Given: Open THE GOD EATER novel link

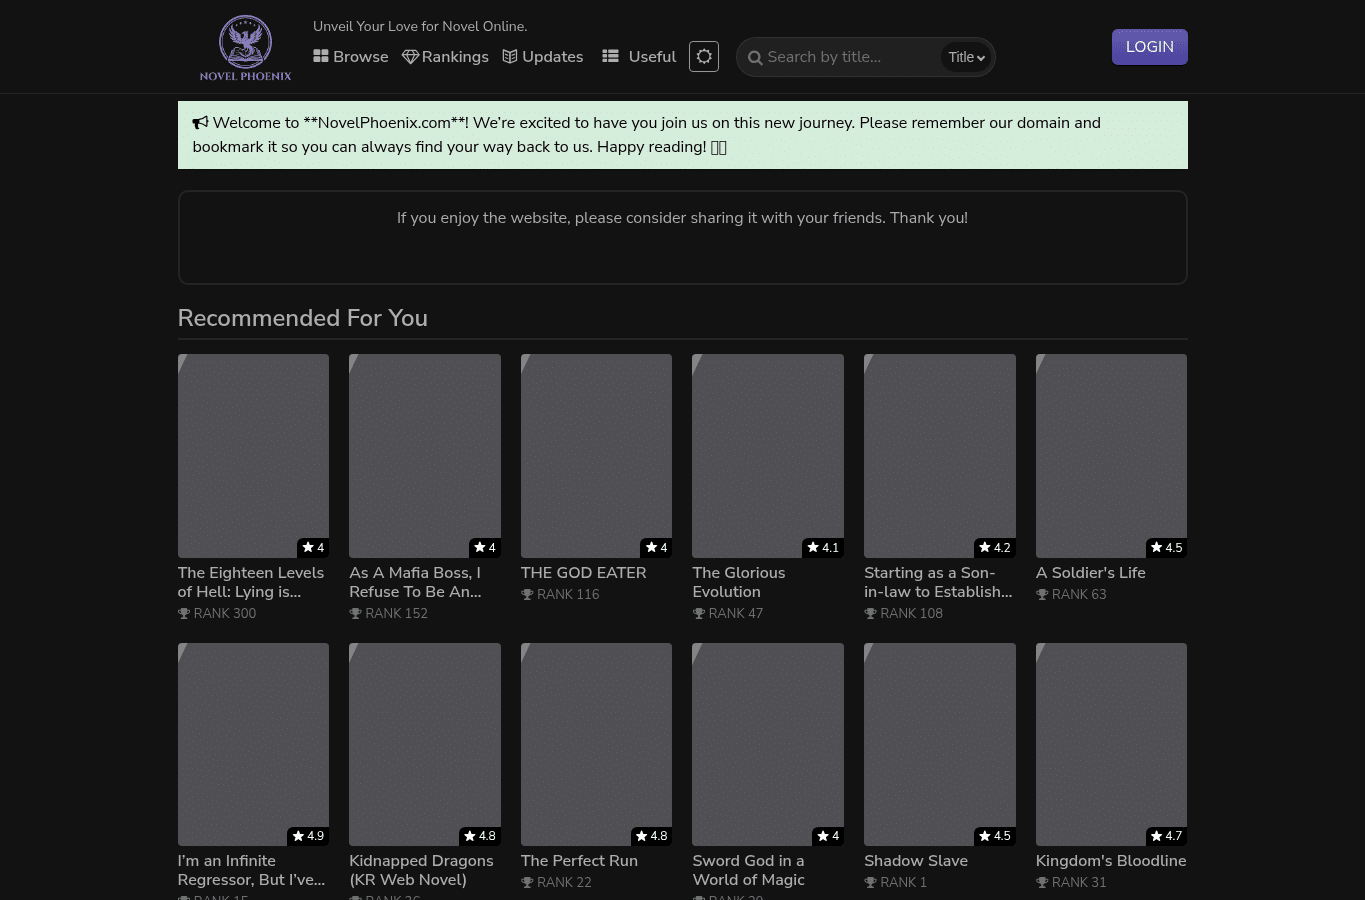Looking at the screenshot, I should click(584, 573).
